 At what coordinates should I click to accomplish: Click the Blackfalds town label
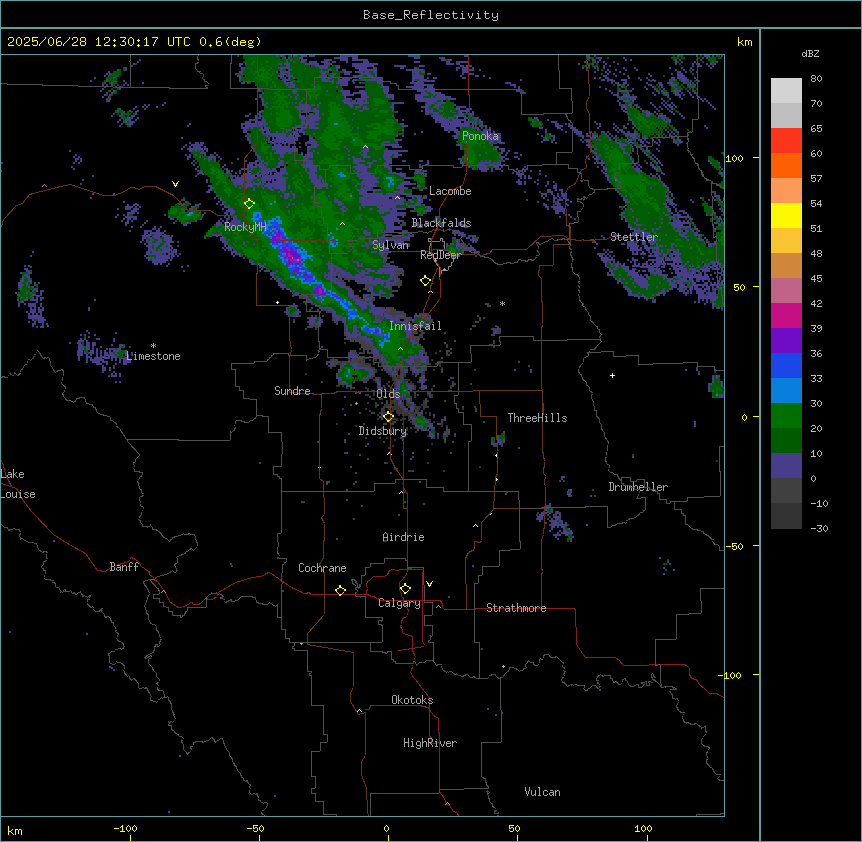[x=441, y=223]
